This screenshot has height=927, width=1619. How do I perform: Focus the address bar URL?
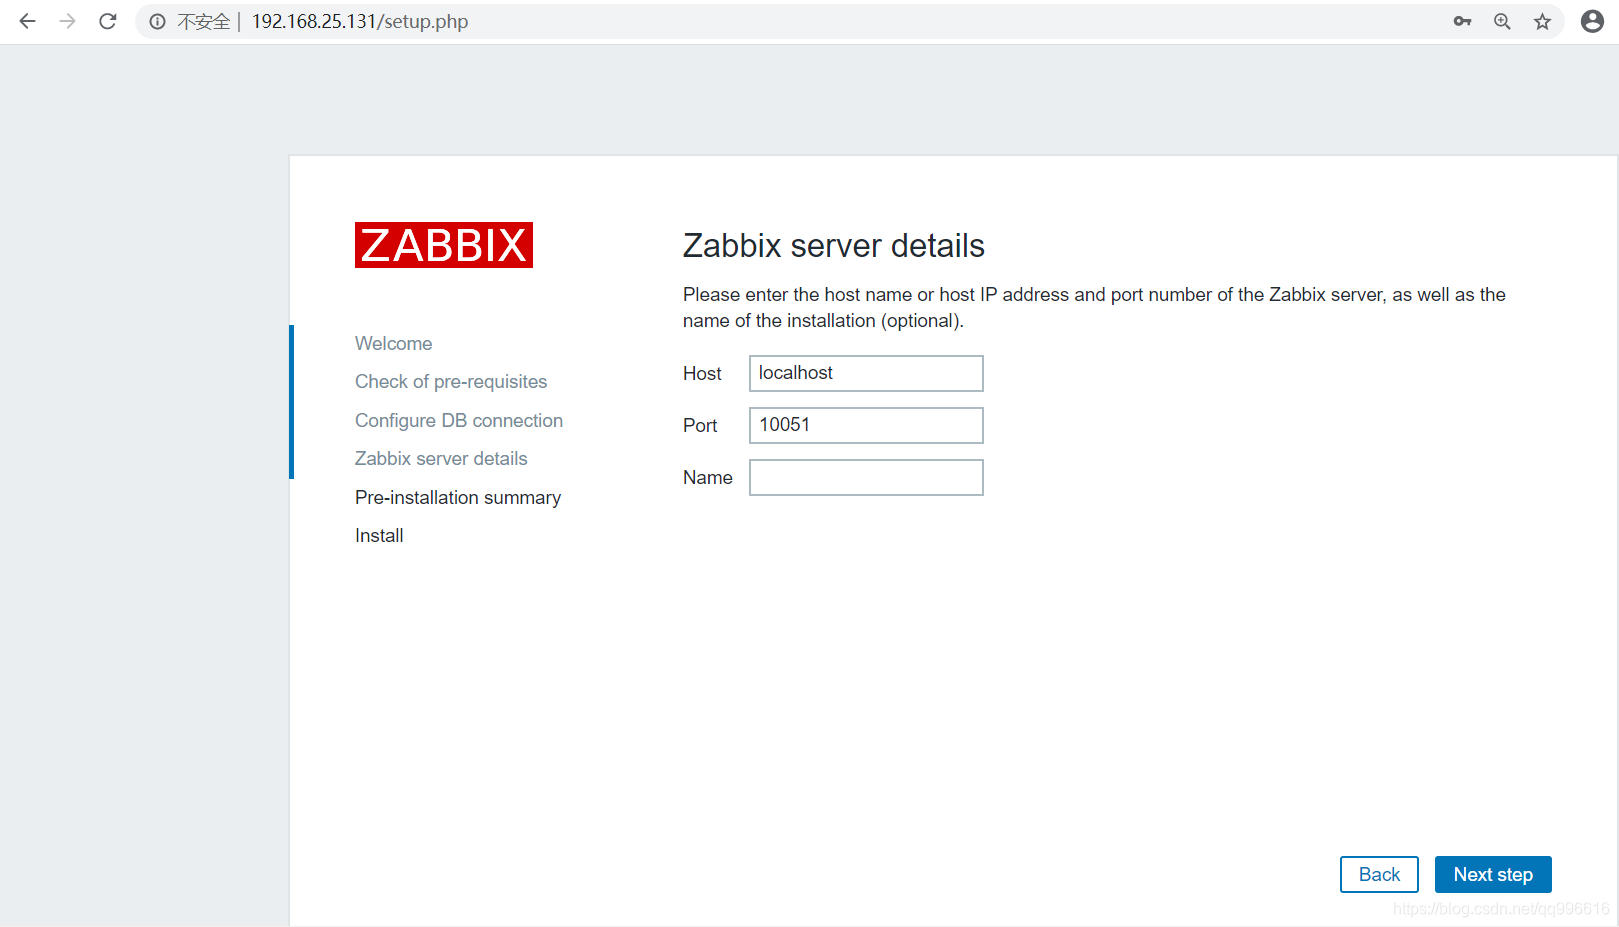[x=360, y=21]
